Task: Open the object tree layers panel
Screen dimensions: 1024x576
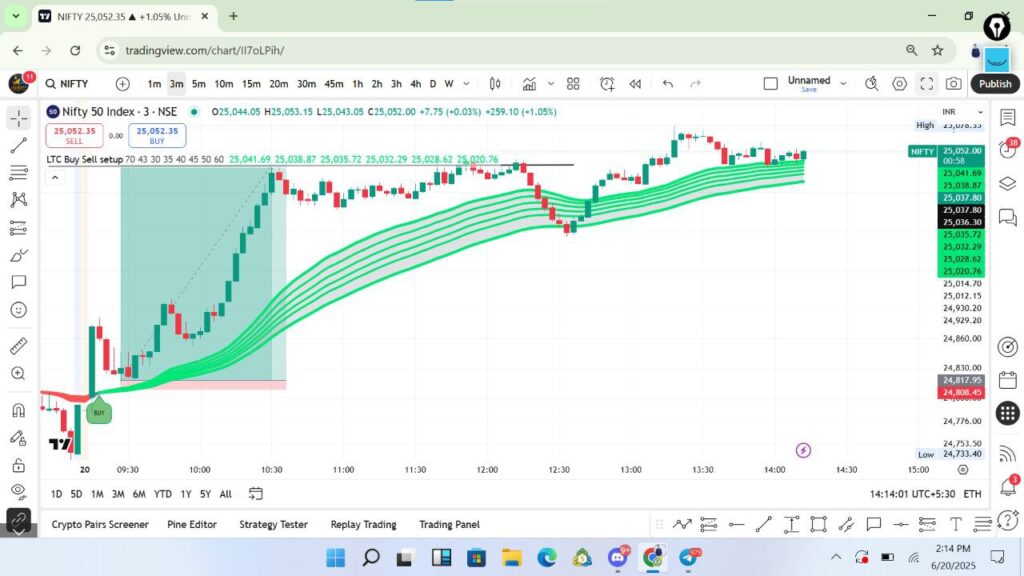Action: click(1008, 184)
